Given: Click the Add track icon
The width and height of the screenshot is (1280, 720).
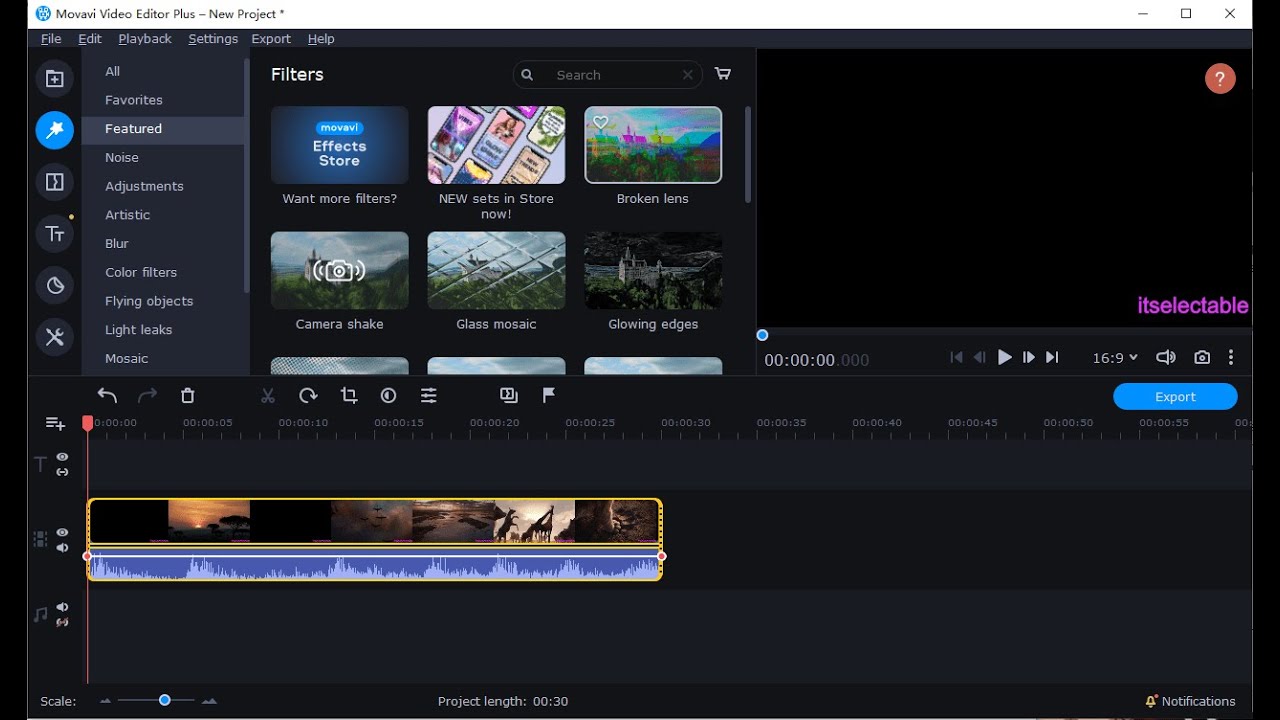Looking at the screenshot, I should [x=55, y=424].
